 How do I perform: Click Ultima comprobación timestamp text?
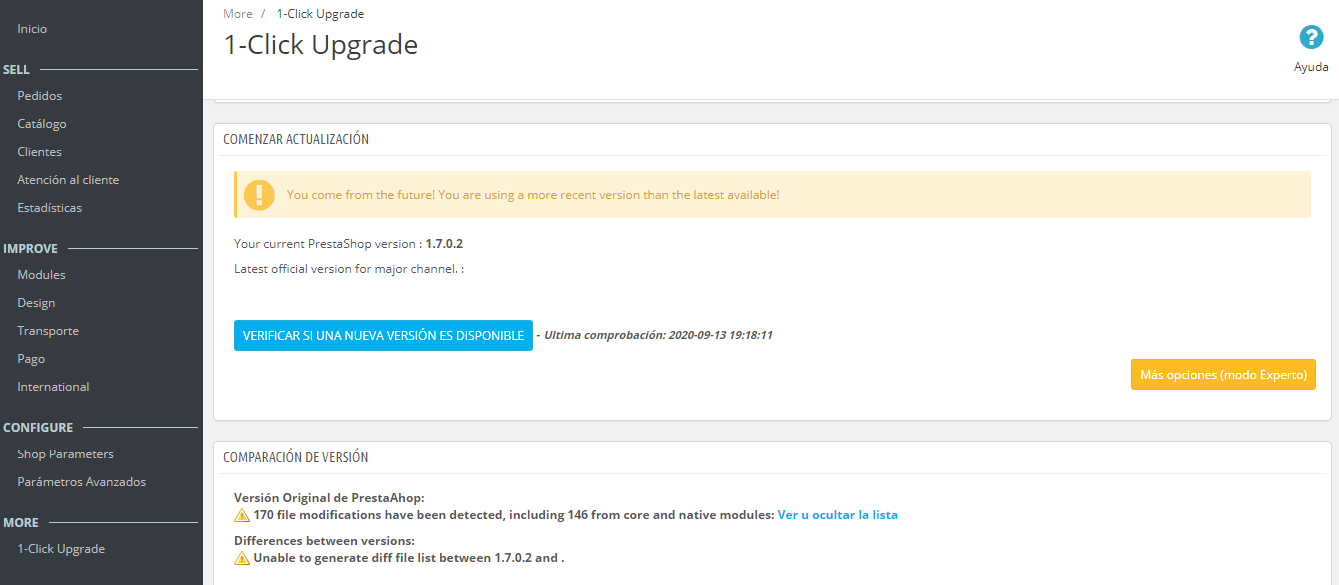pyautogui.click(x=658, y=335)
